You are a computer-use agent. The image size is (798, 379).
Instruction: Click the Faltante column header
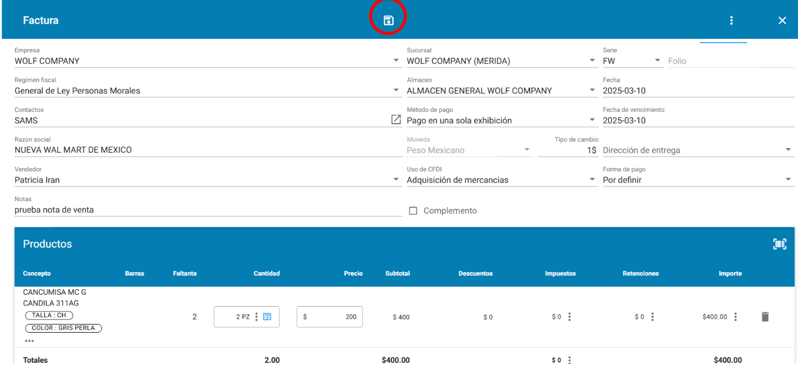coord(185,274)
